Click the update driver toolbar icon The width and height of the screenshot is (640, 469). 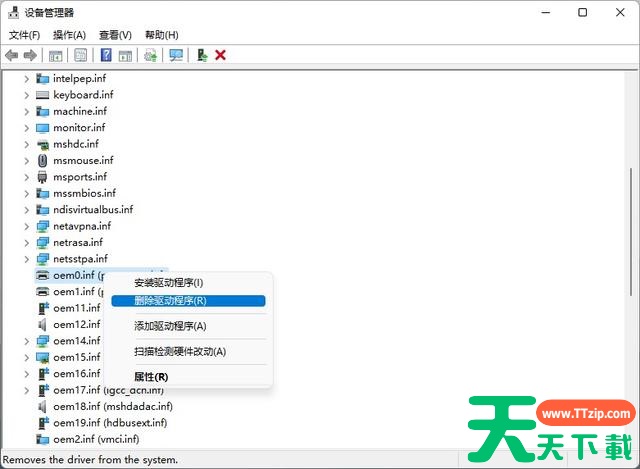click(151, 55)
